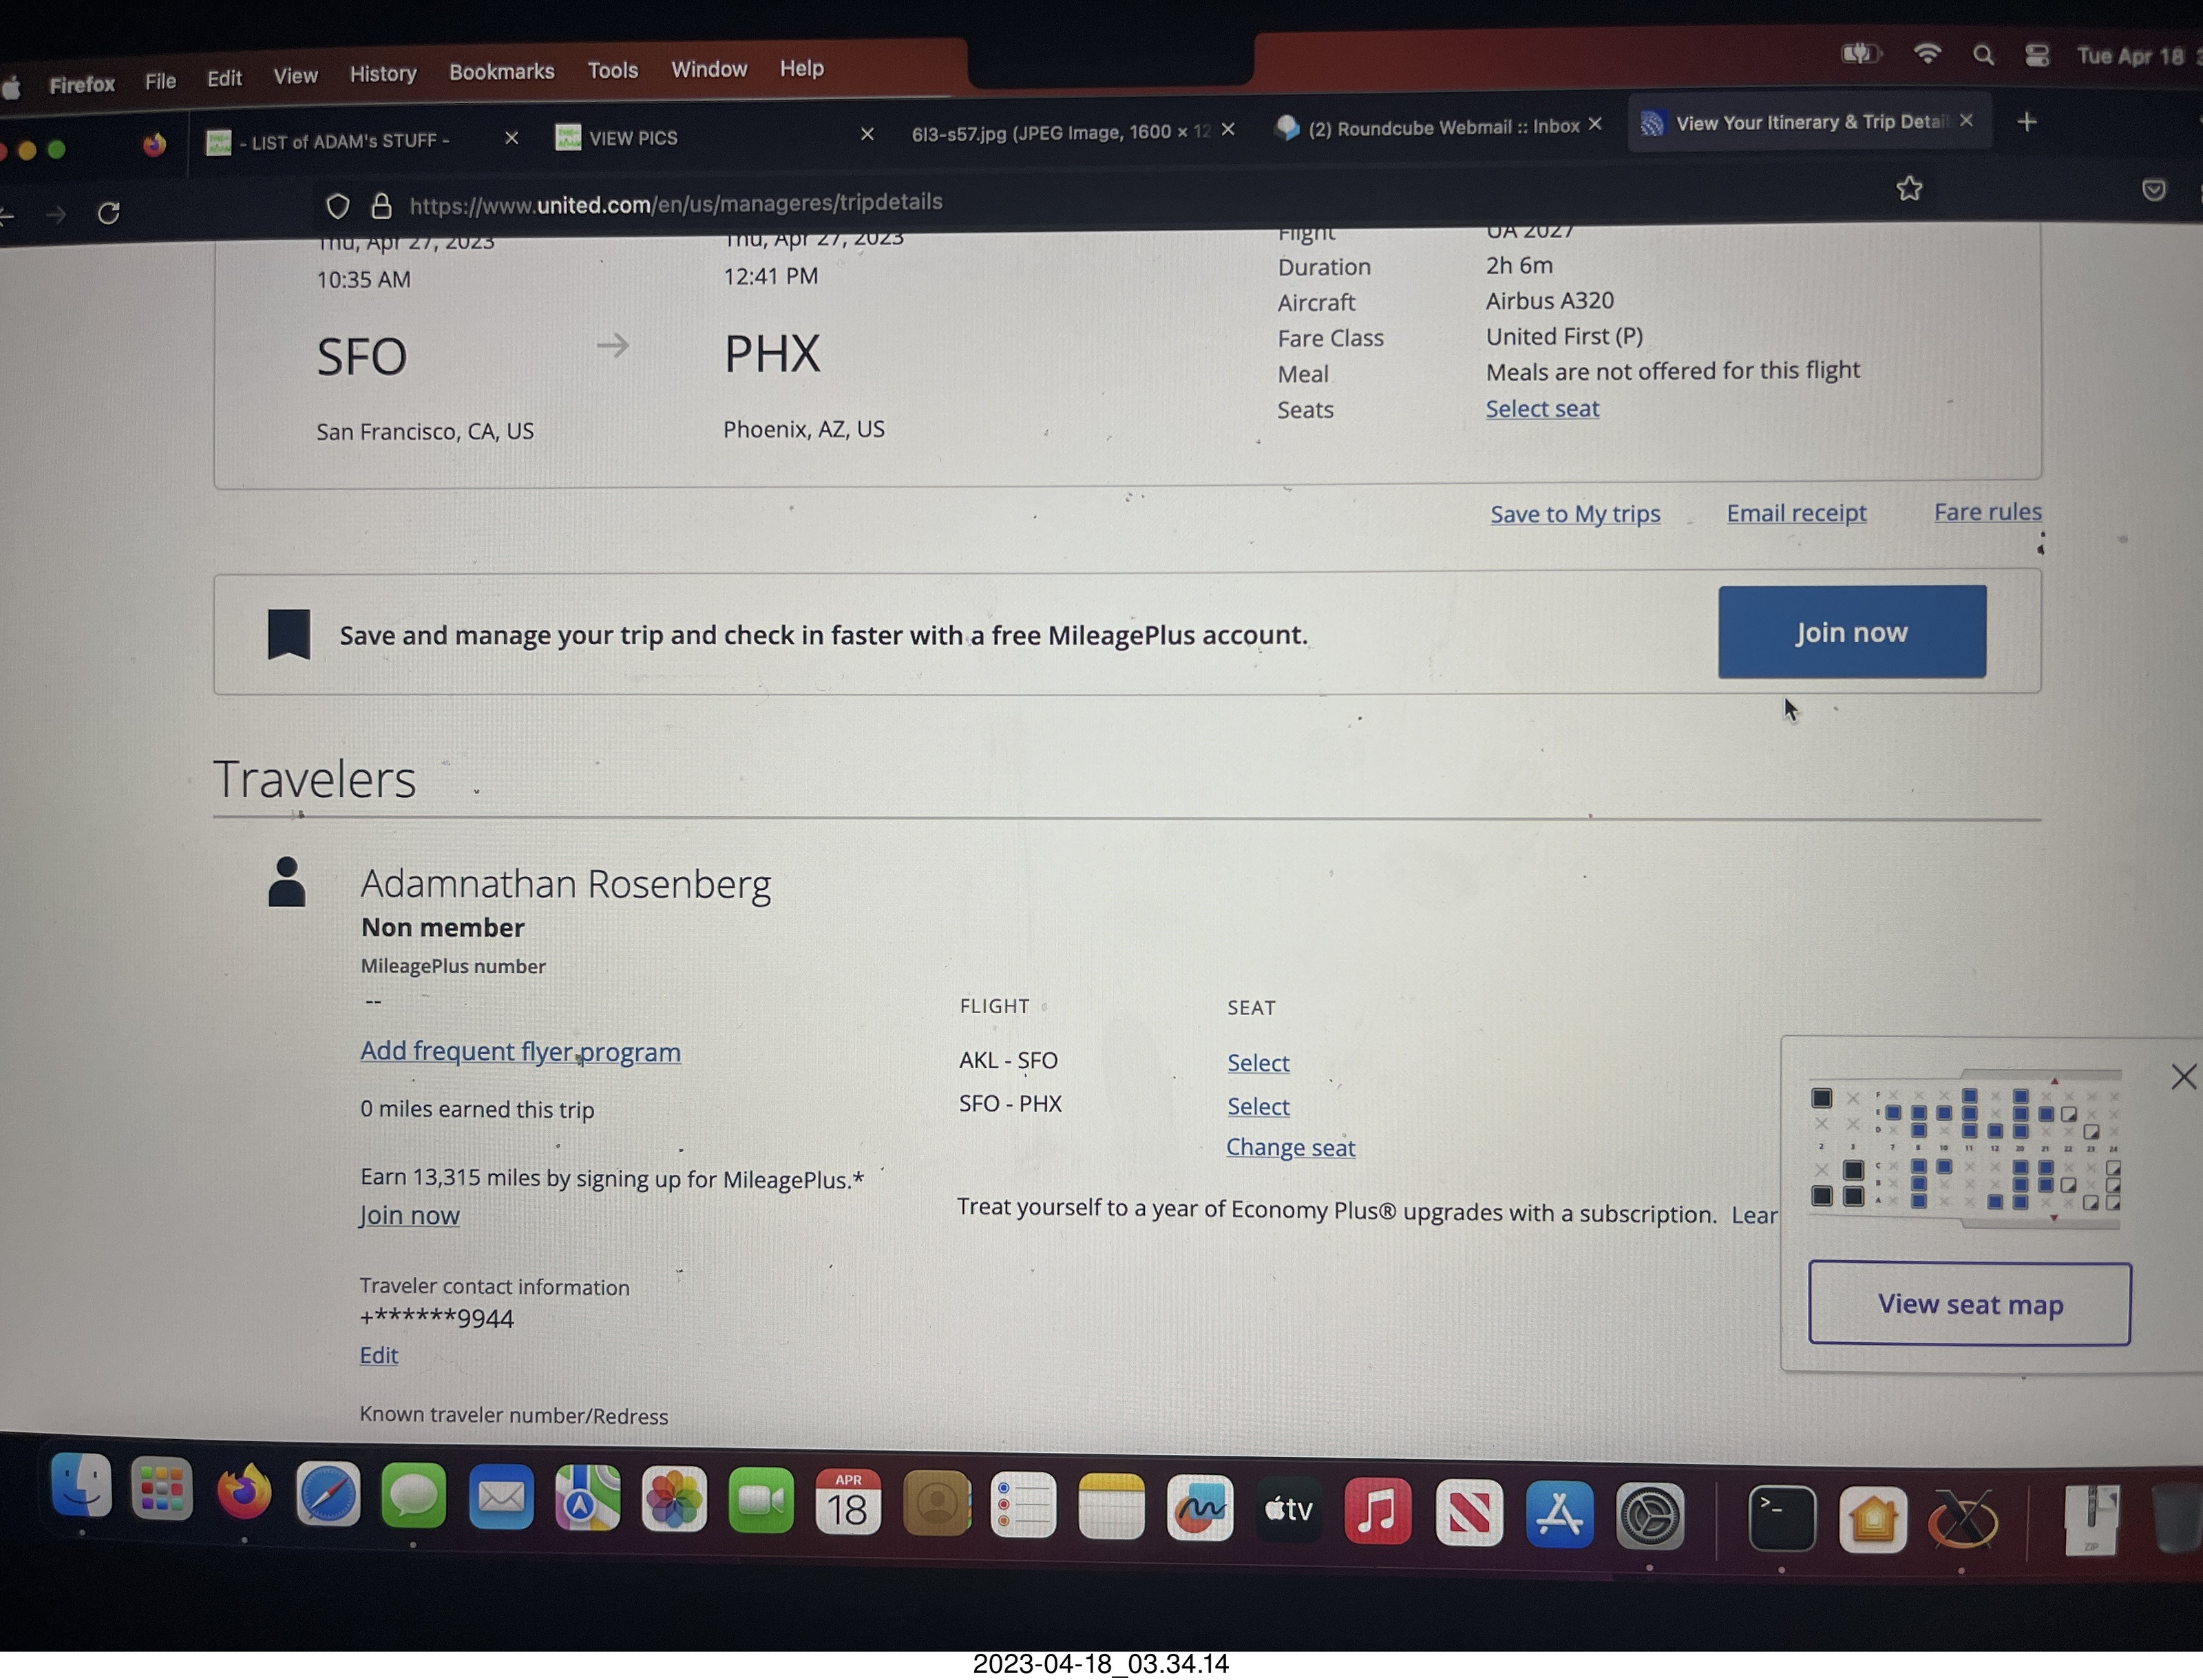2203x1680 pixels.
Task: Launch Safari from the dock
Action: 328,1495
